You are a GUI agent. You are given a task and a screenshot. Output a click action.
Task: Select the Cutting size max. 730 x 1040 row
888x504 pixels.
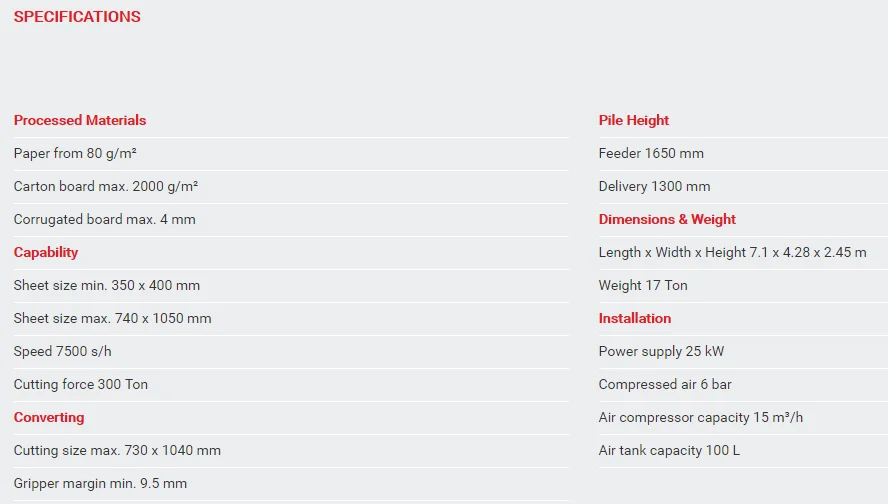coord(117,450)
